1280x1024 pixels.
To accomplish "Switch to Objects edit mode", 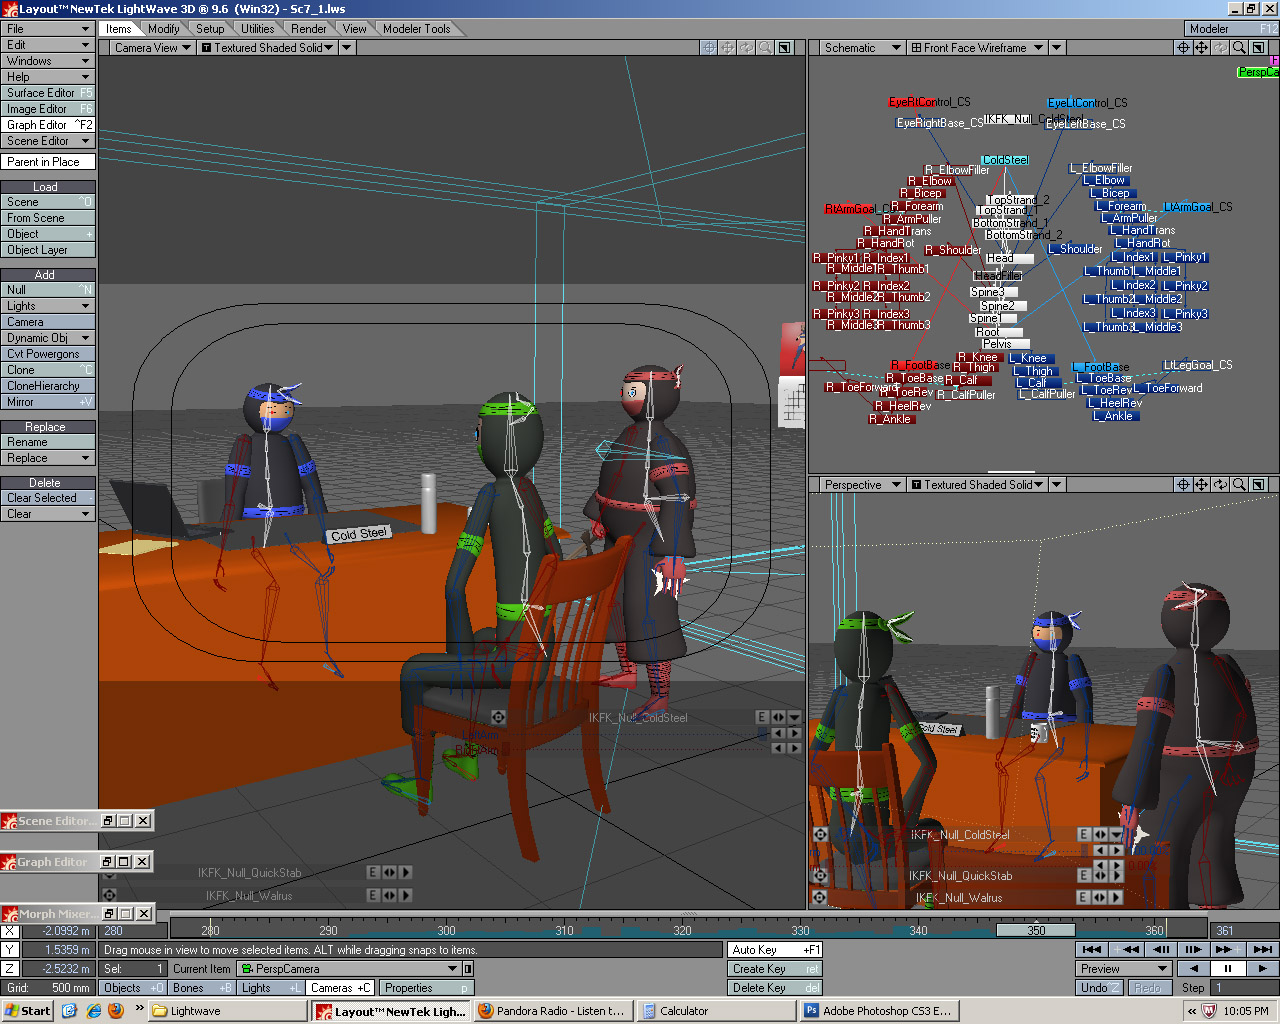I will tap(133, 987).
